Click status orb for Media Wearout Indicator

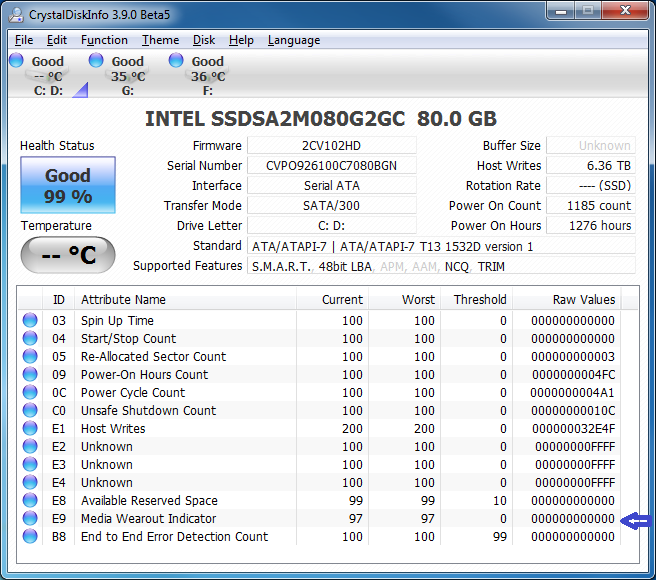(30, 518)
